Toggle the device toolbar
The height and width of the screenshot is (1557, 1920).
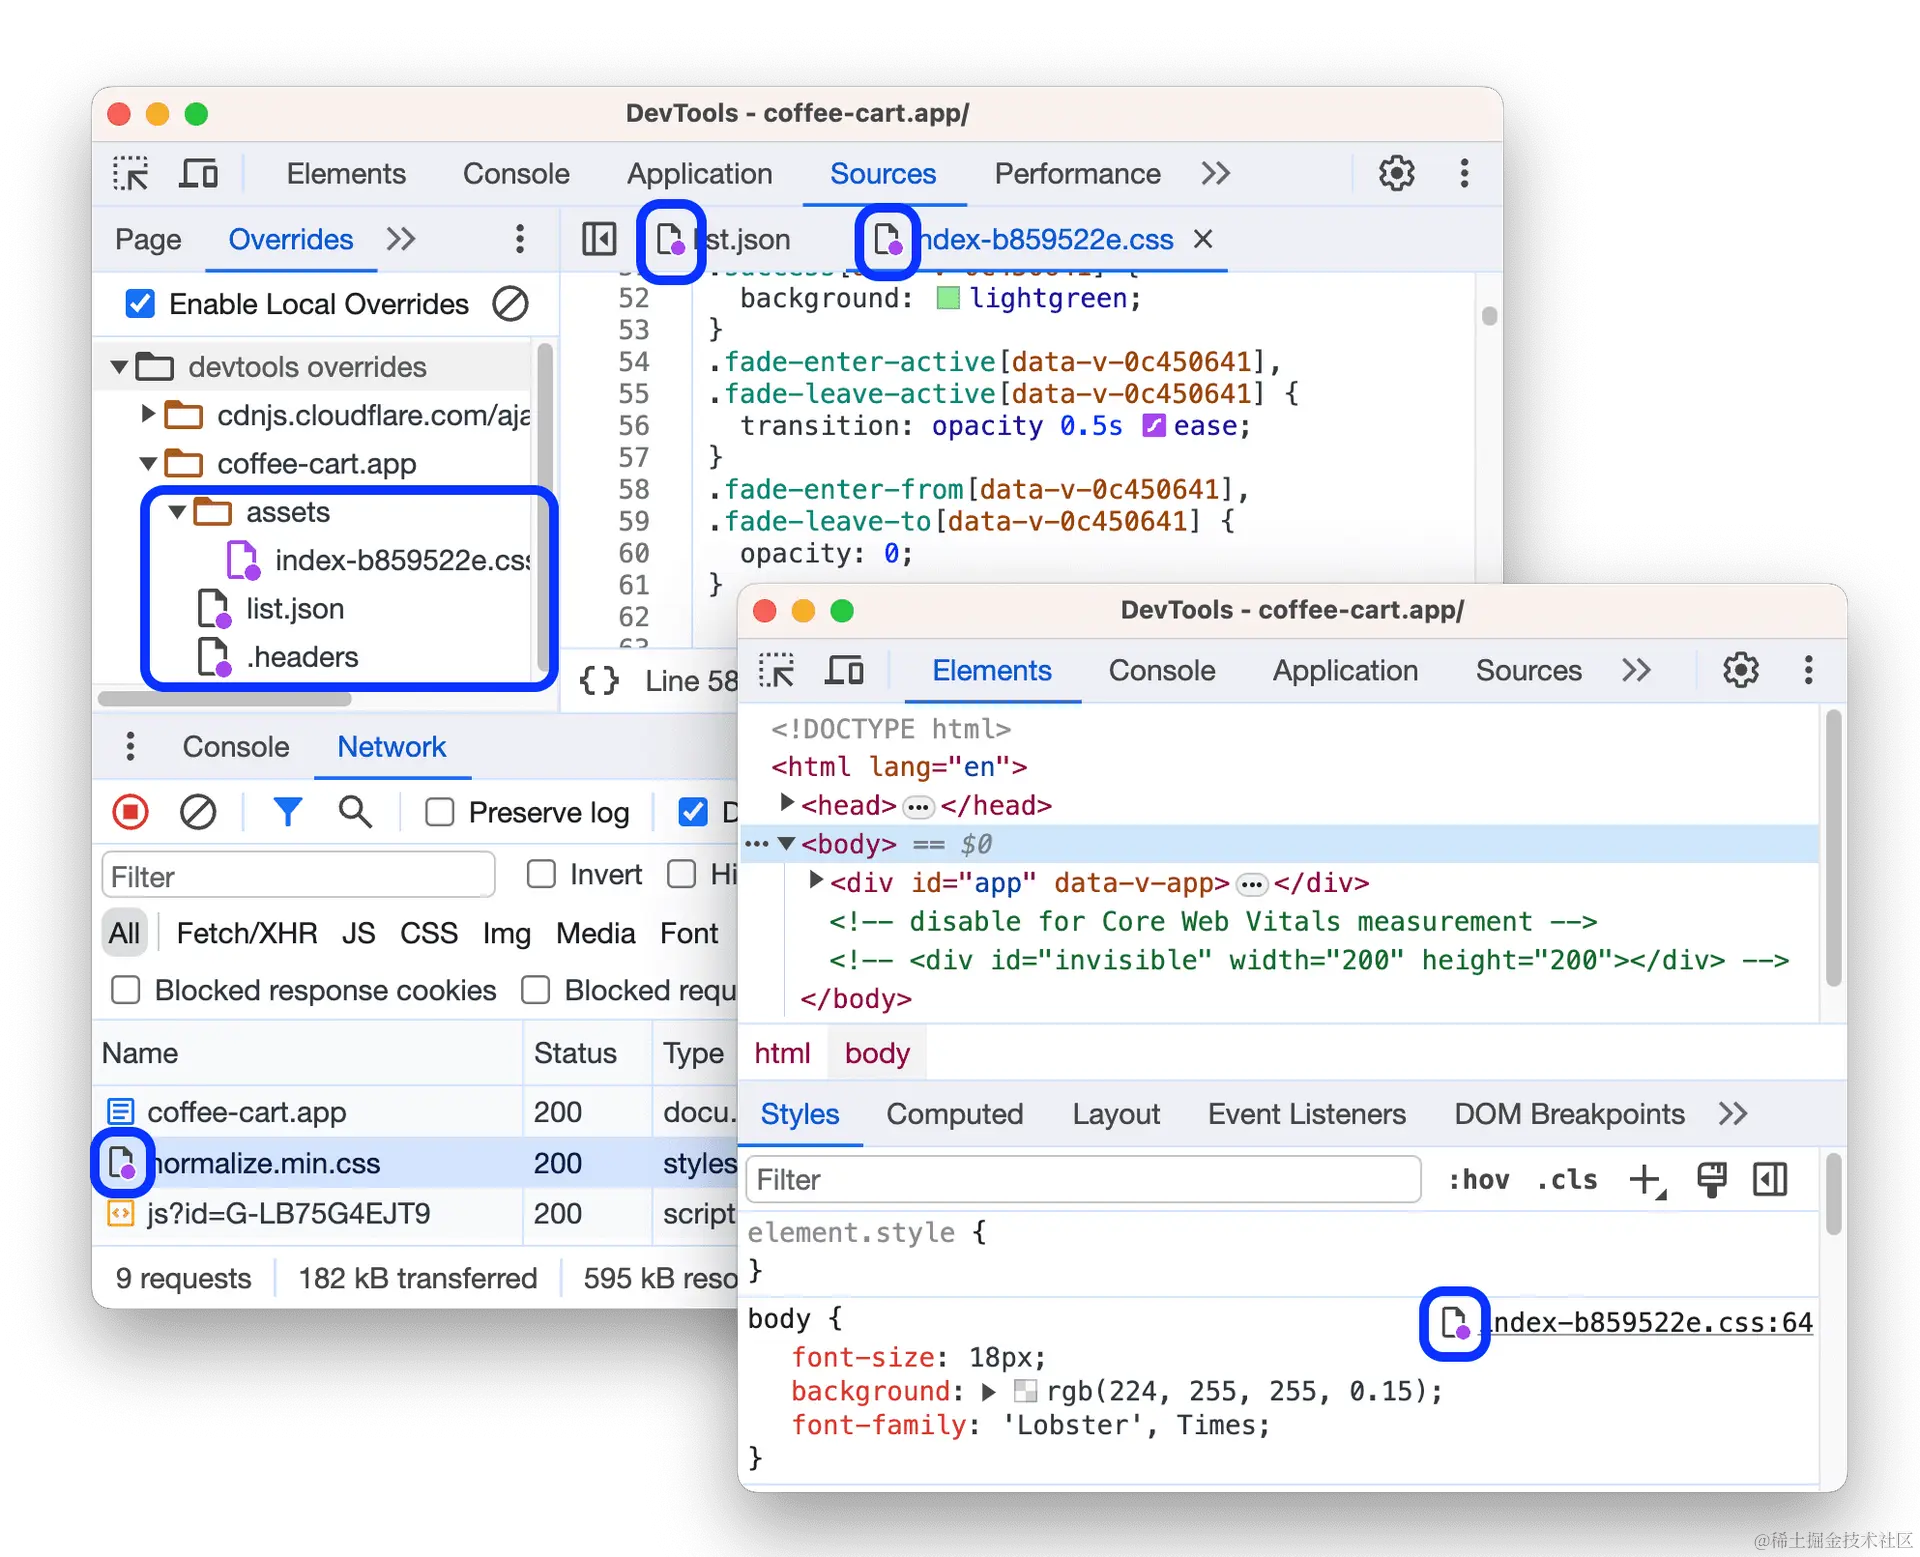point(198,172)
